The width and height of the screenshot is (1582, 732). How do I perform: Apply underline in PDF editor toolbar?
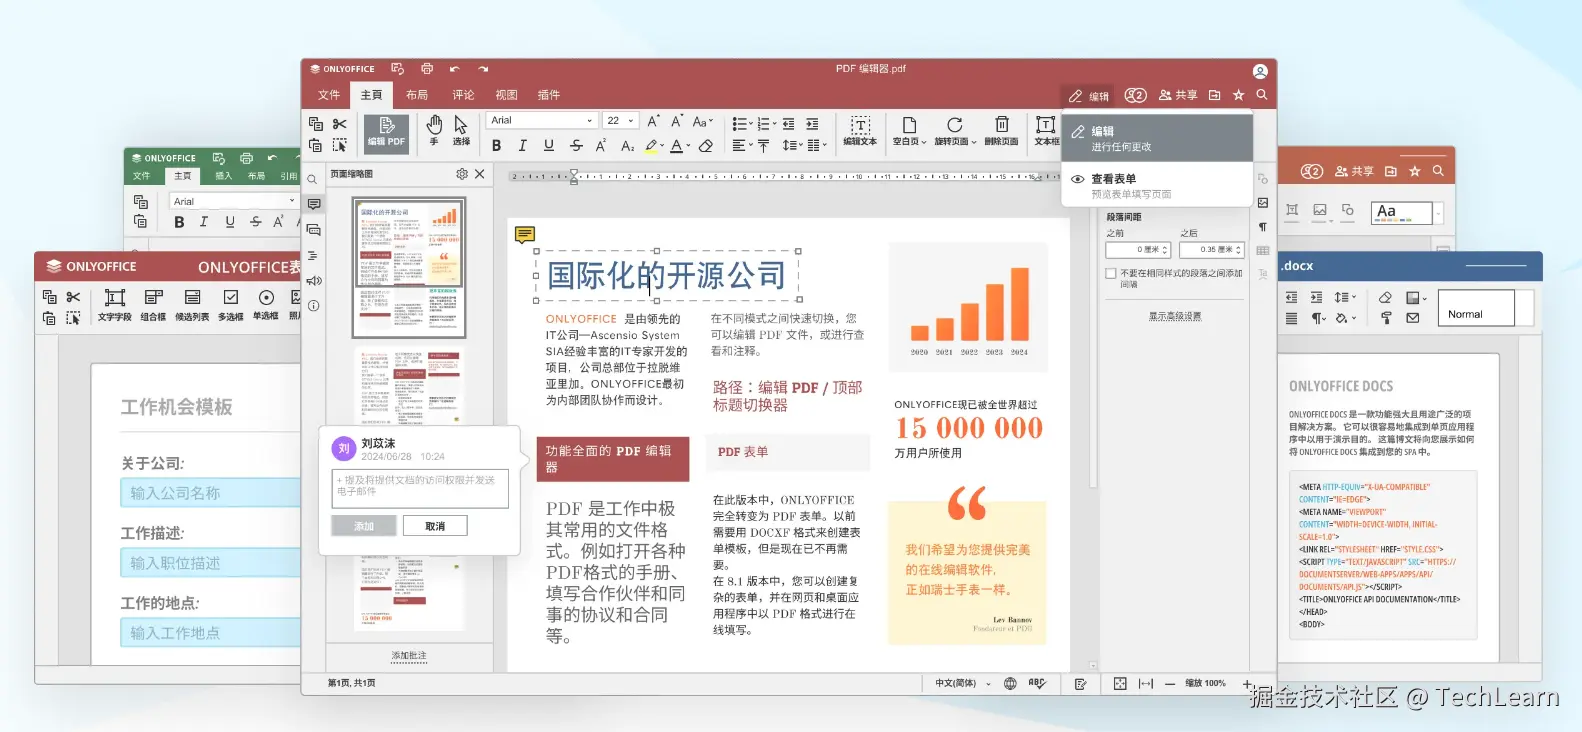click(x=549, y=146)
